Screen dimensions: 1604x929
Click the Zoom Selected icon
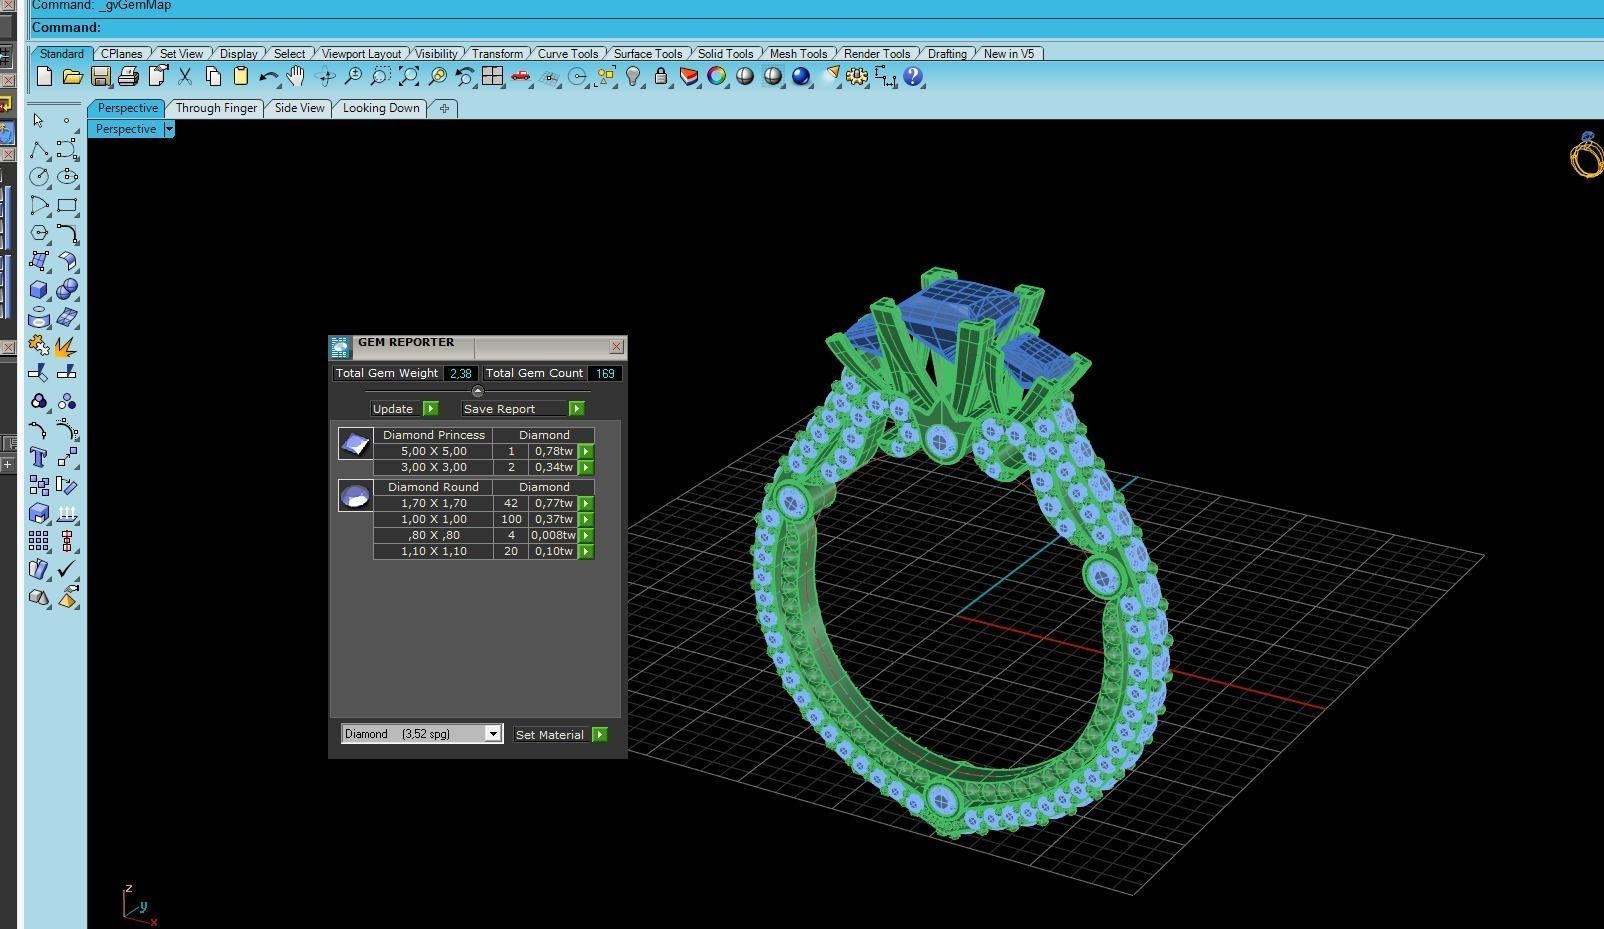(x=437, y=77)
